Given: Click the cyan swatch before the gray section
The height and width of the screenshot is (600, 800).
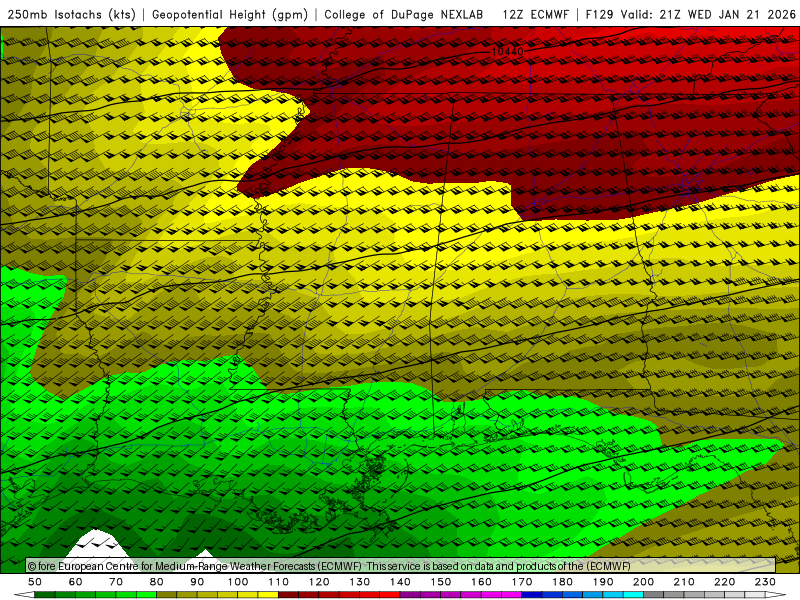Looking at the screenshot, I should click(x=633, y=595).
